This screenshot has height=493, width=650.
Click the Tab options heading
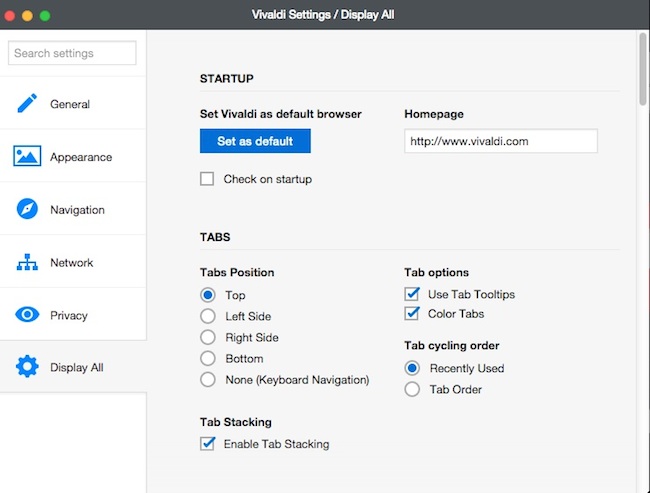tap(437, 272)
